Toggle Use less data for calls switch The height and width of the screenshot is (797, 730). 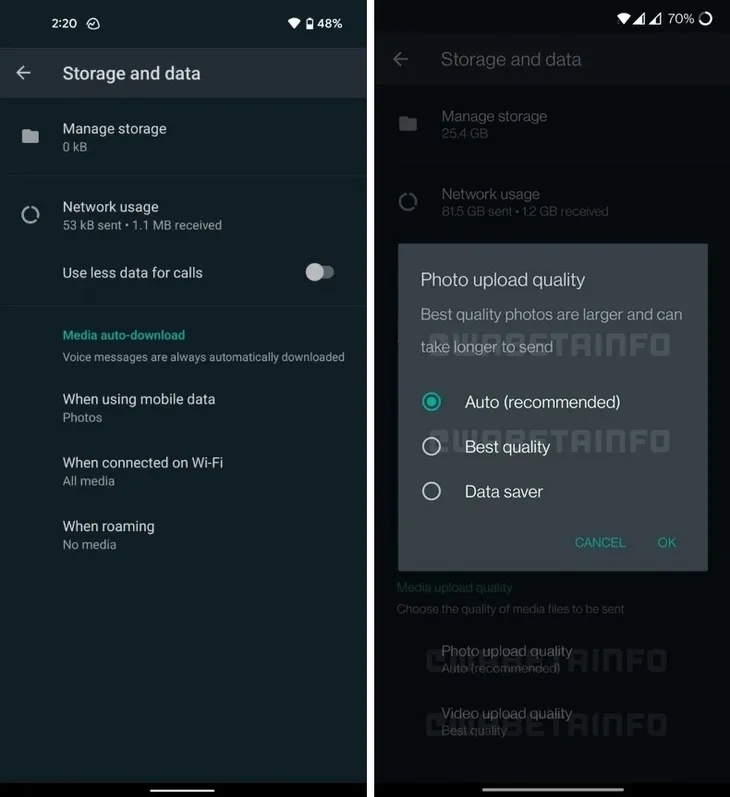point(320,272)
